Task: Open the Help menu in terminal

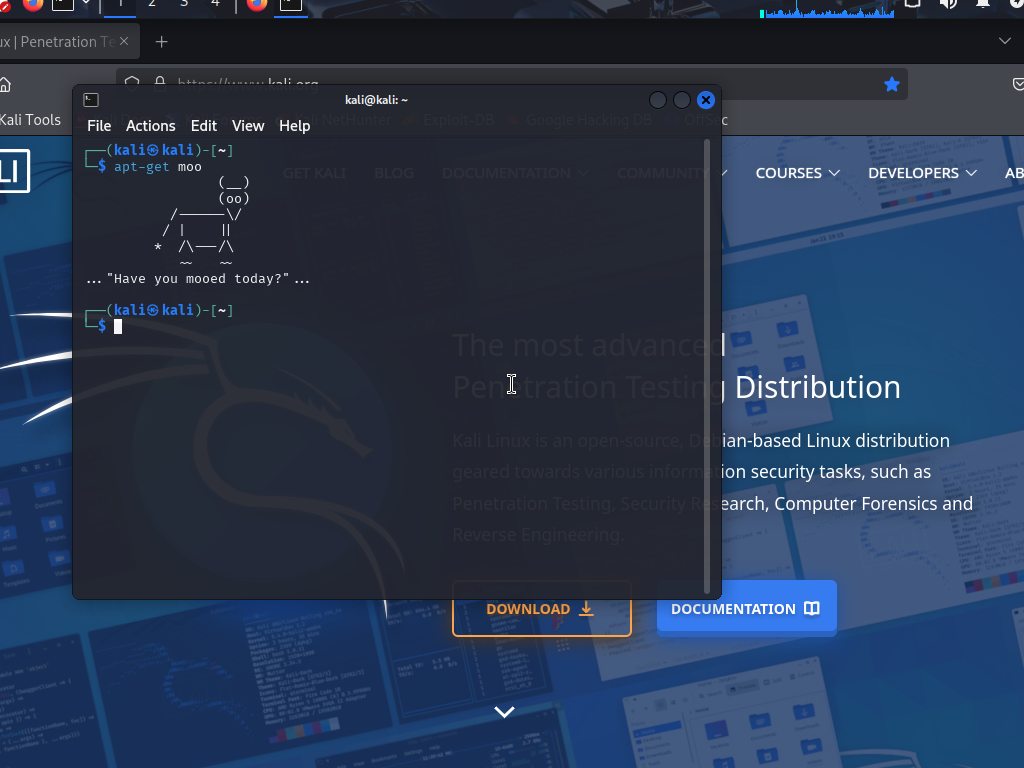Action: pyautogui.click(x=295, y=125)
